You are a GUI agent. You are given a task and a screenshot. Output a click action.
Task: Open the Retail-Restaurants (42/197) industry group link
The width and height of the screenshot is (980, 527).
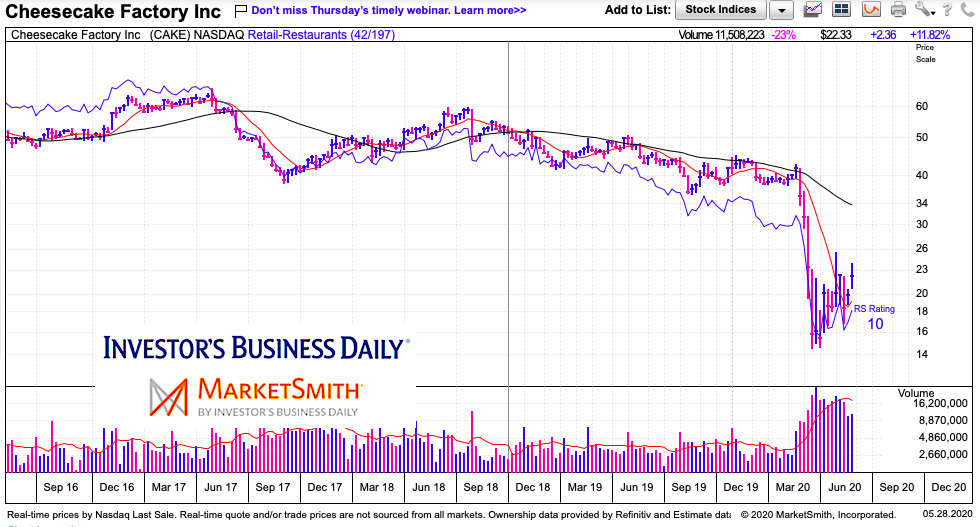321,35
